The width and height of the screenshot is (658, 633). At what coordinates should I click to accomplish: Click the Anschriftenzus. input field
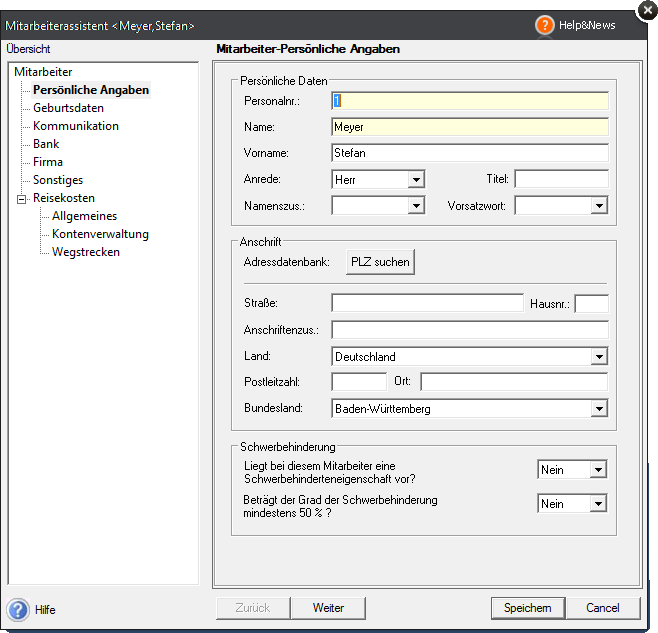click(x=470, y=330)
